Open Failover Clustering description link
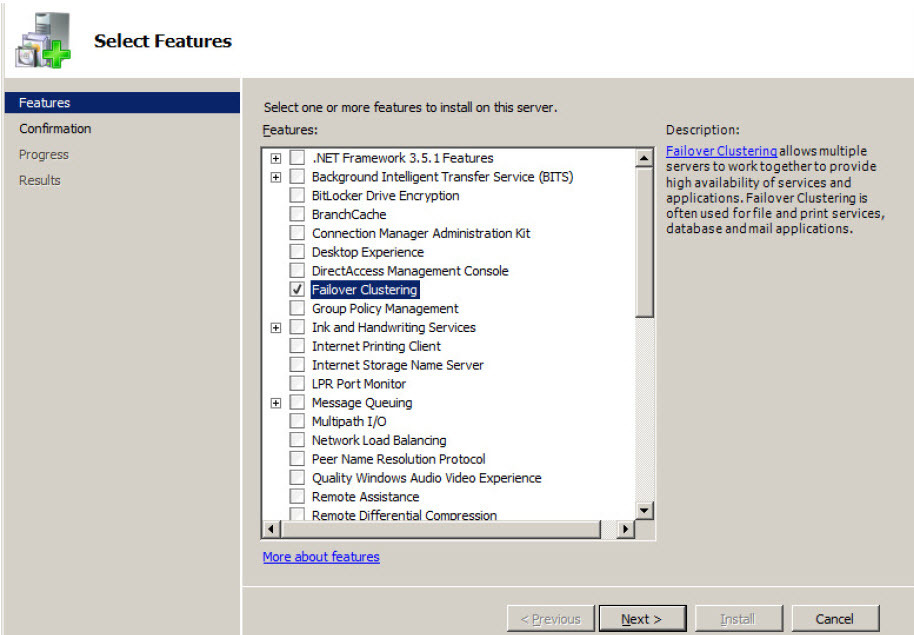The height and width of the screenshot is (635, 914). [721, 151]
